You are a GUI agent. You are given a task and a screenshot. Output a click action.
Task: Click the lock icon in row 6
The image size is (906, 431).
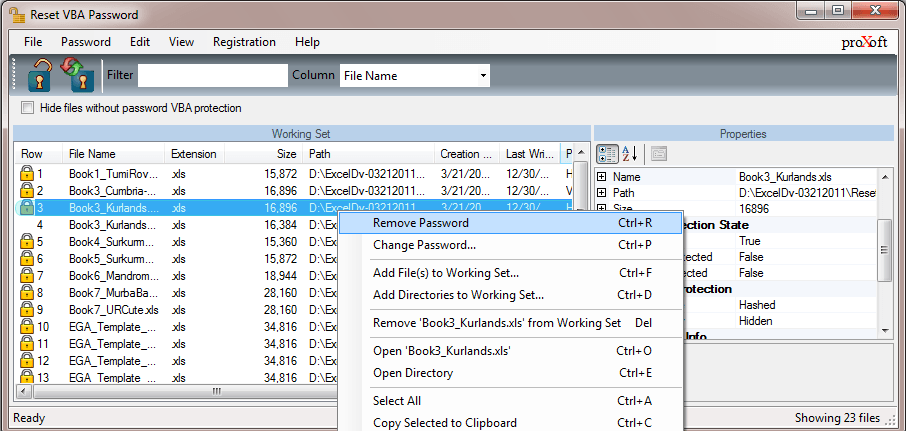pos(27,258)
